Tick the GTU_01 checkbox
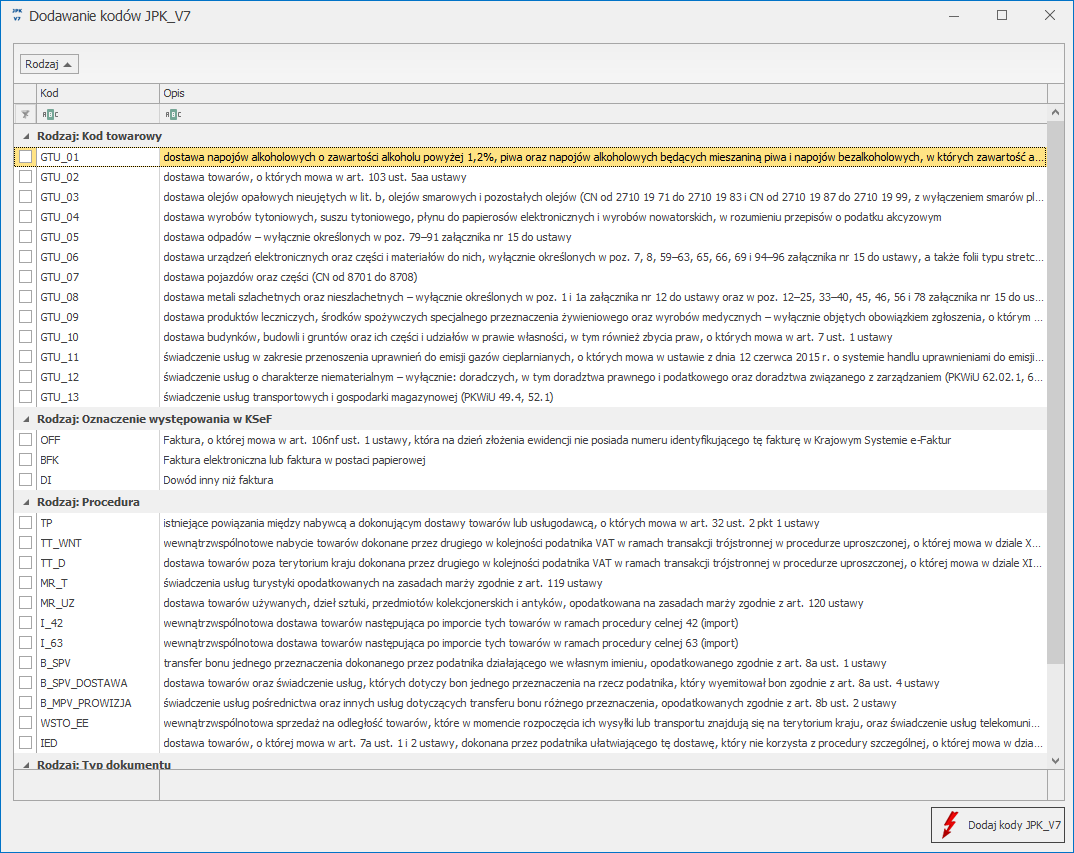 [26, 157]
